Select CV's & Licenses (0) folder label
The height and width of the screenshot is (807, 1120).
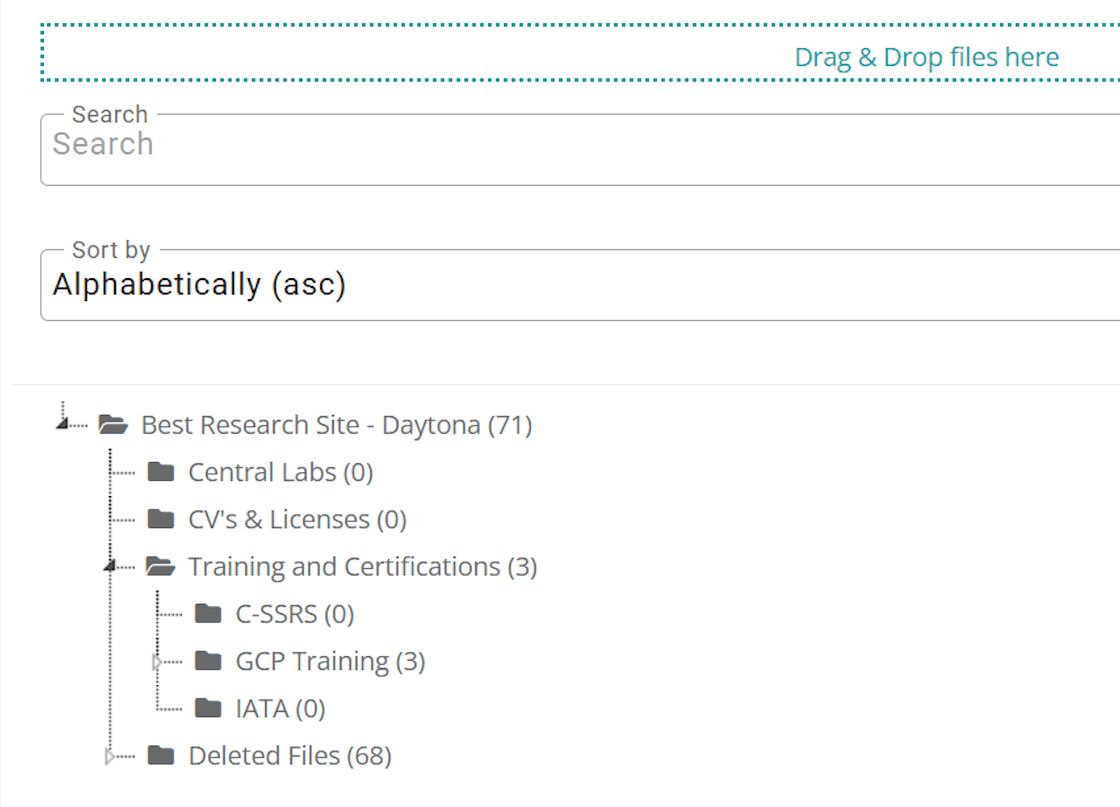pos(297,519)
